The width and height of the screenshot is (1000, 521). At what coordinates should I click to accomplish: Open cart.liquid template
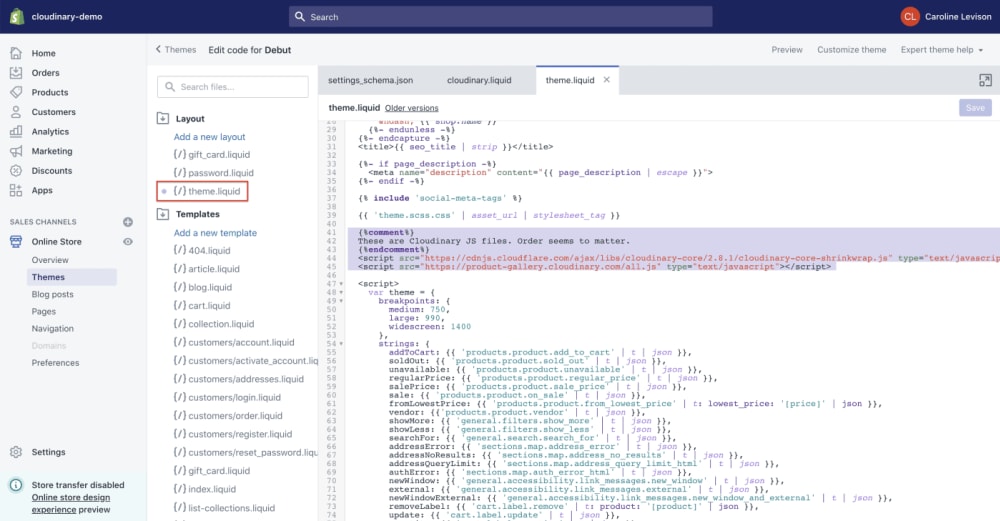tap(202, 306)
